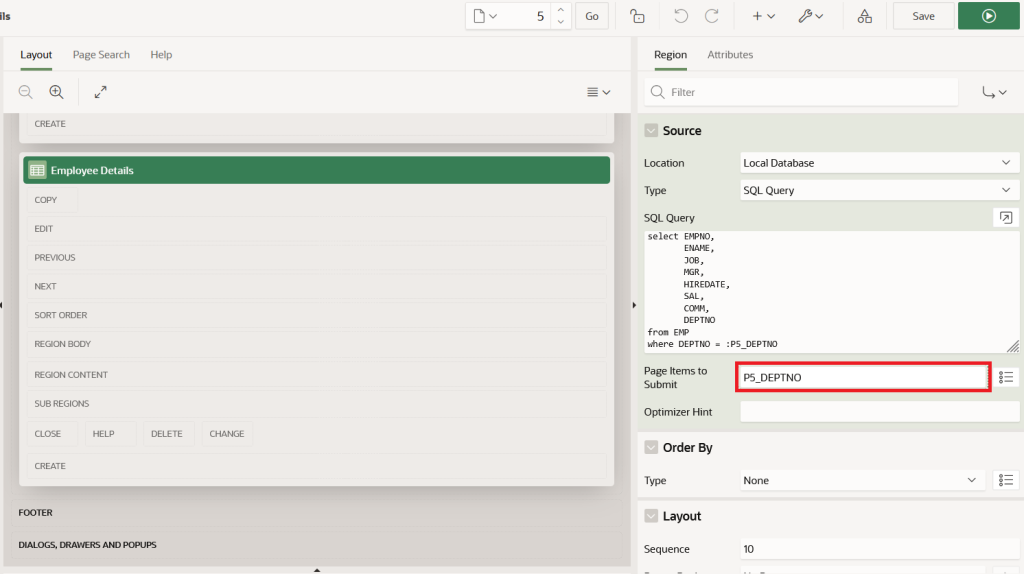Click the bottom pane collapse arrow
The width and height of the screenshot is (1024, 574).
tap(317, 570)
